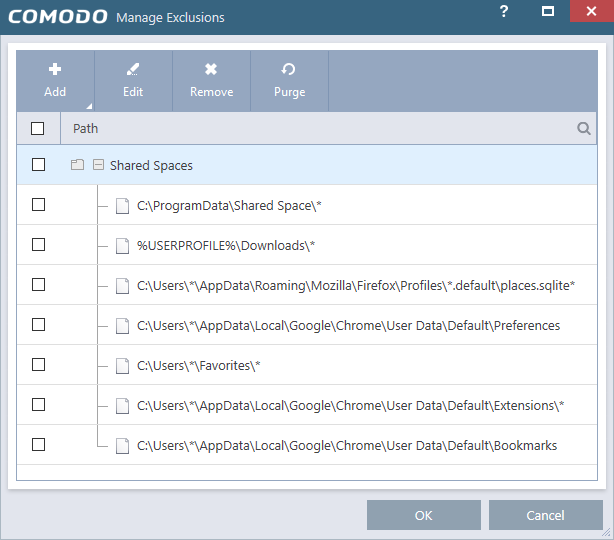Collapse the Shared Spaces tree group
The width and height of the screenshot is (614, 540).
coord(98,165)
